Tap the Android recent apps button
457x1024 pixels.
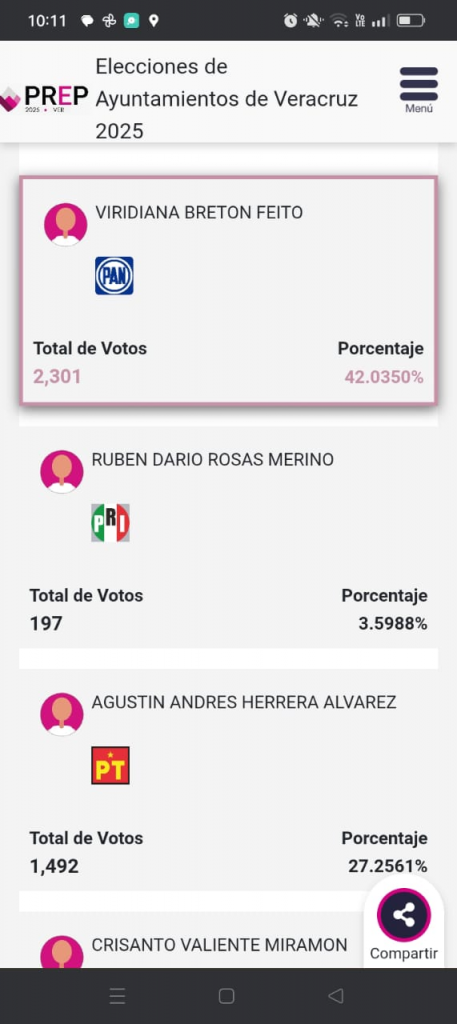(x=118, y=996)
